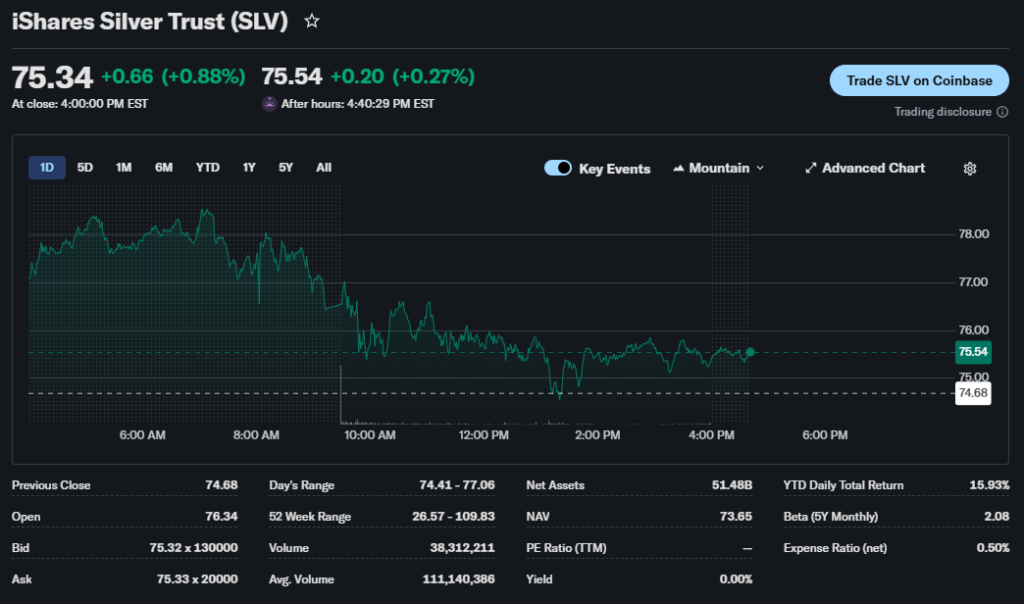1024x604 pixels.
Task: Star SLV to add to watchlist
Action: point(312,21)
